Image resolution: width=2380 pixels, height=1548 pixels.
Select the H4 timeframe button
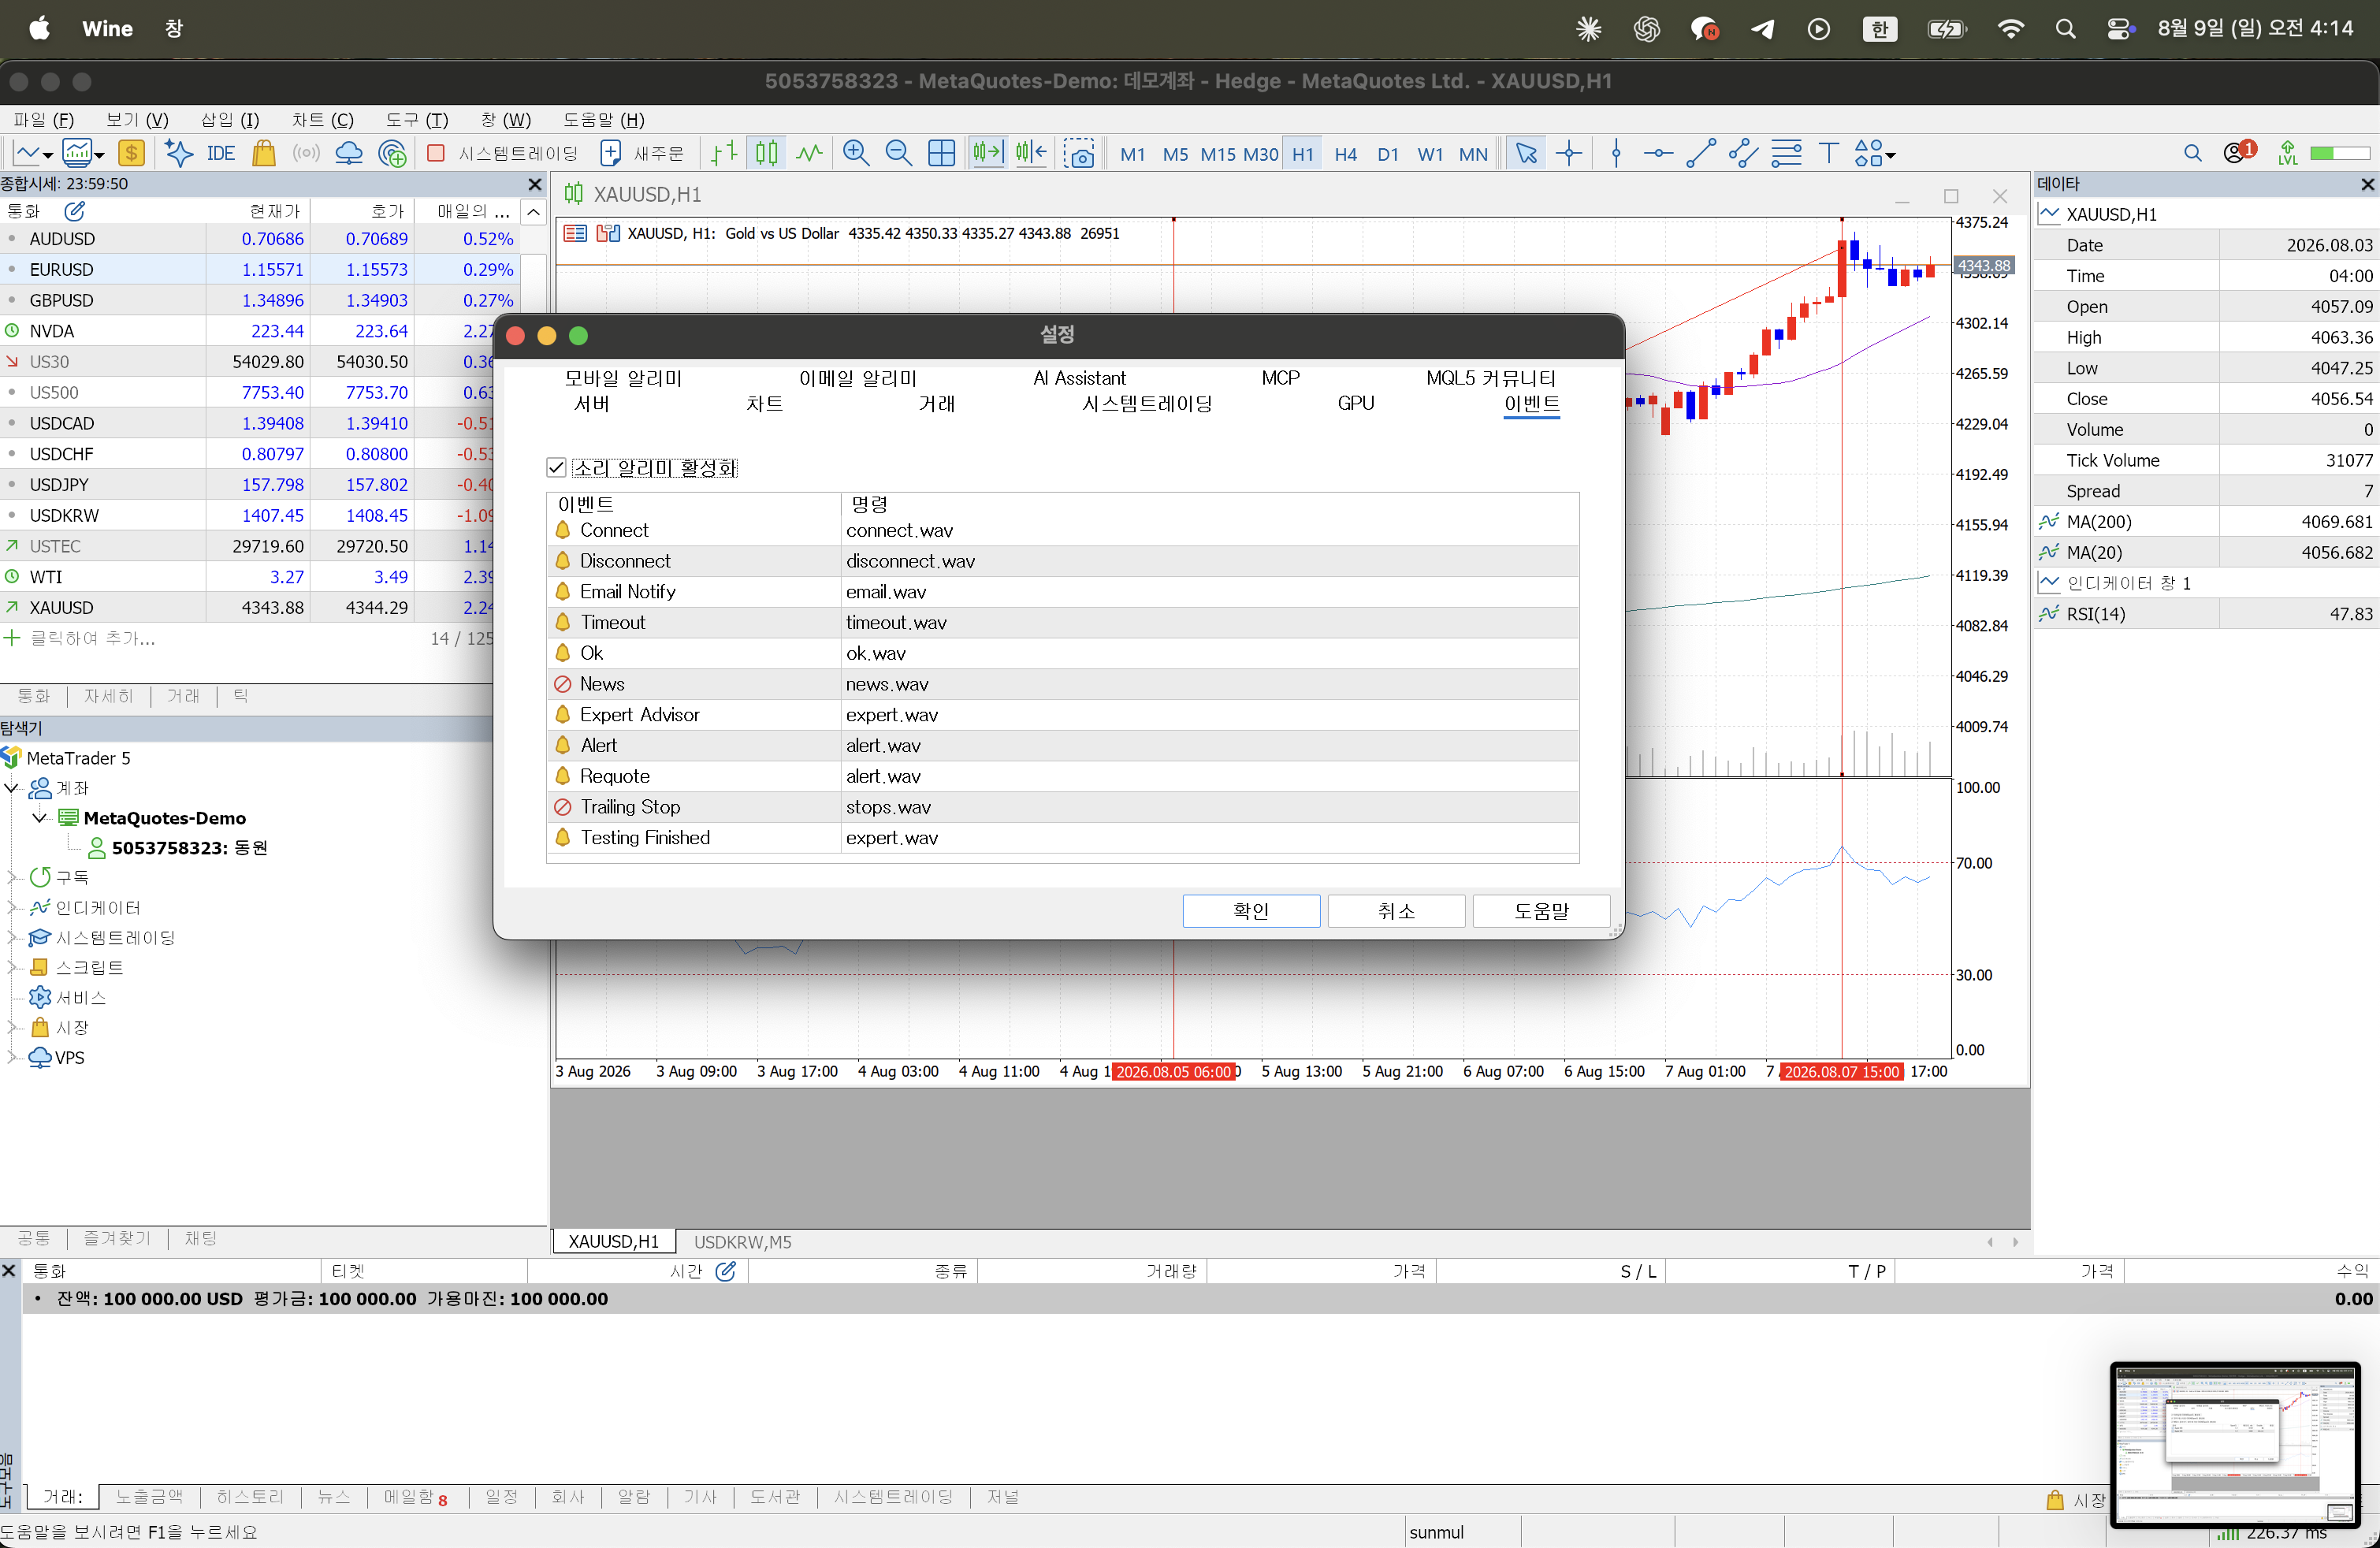1345,154
